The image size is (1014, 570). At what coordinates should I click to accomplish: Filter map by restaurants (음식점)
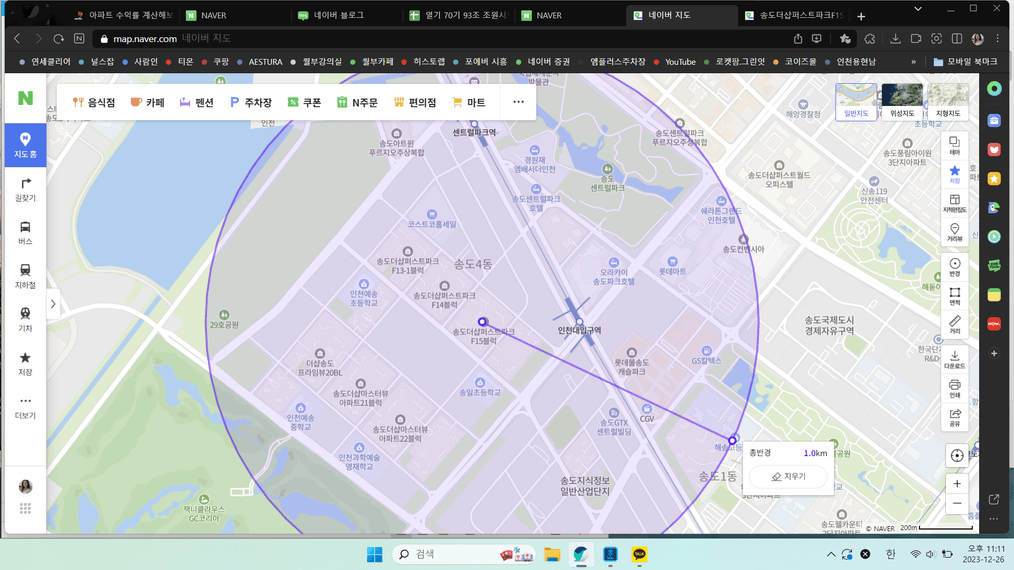[x=94, y=102]
